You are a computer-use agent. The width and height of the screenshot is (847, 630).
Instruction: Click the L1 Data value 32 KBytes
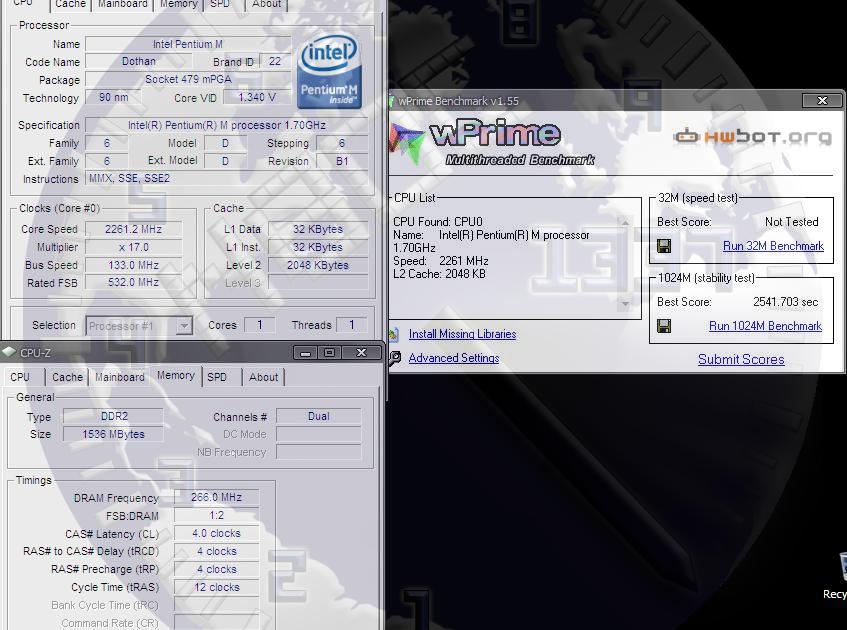tap(318, 229)
